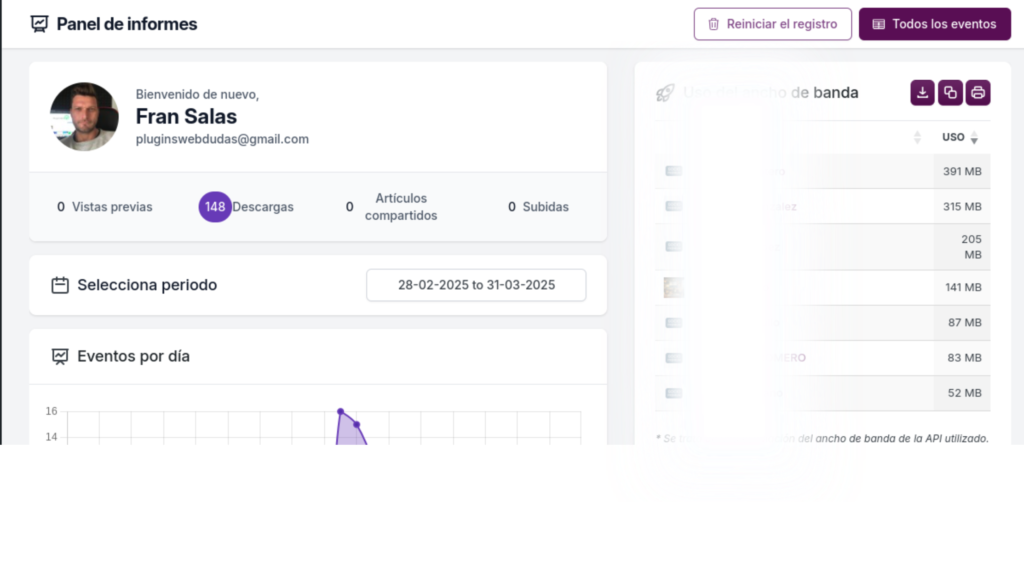Click the file icon in the 87 MB row

point(673,323)
